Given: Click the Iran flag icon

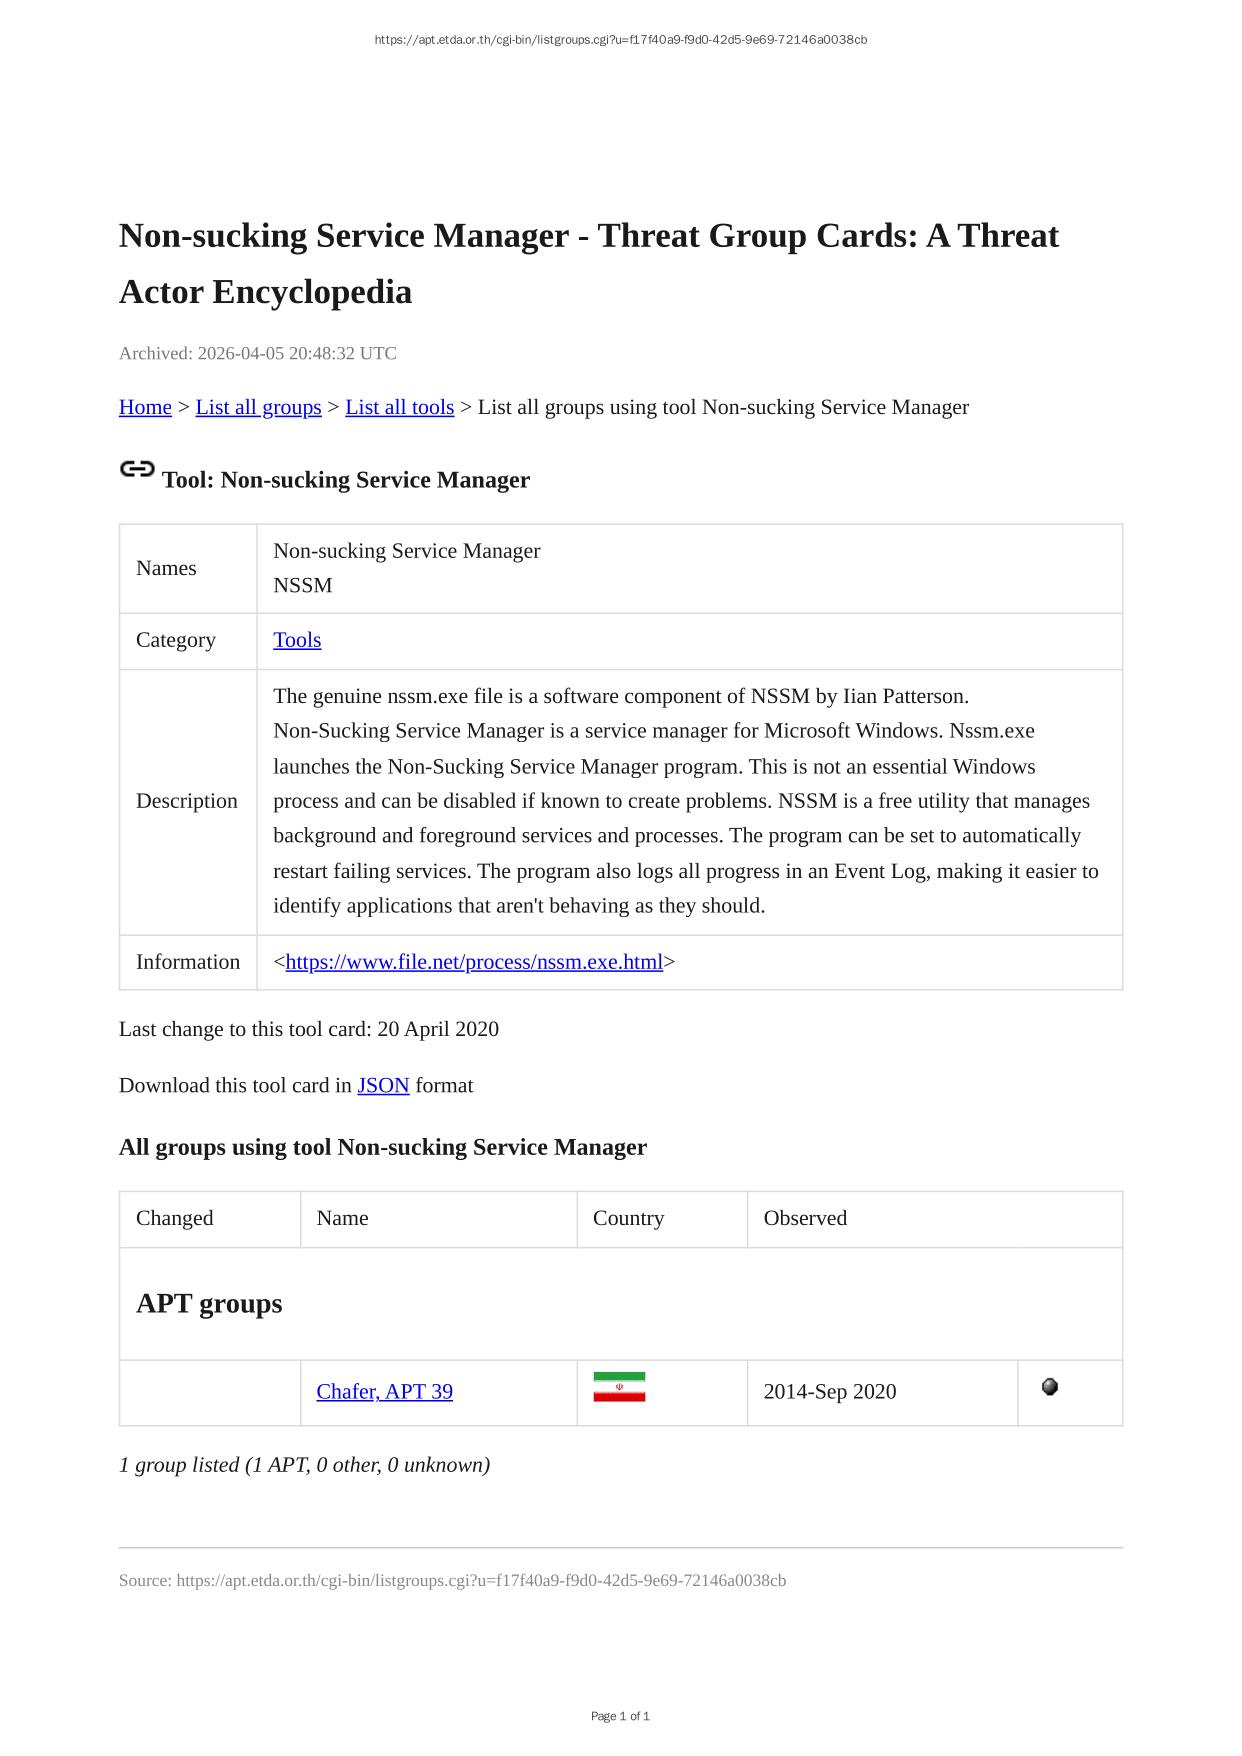Looking at the screenshot, I should 619,1387.
